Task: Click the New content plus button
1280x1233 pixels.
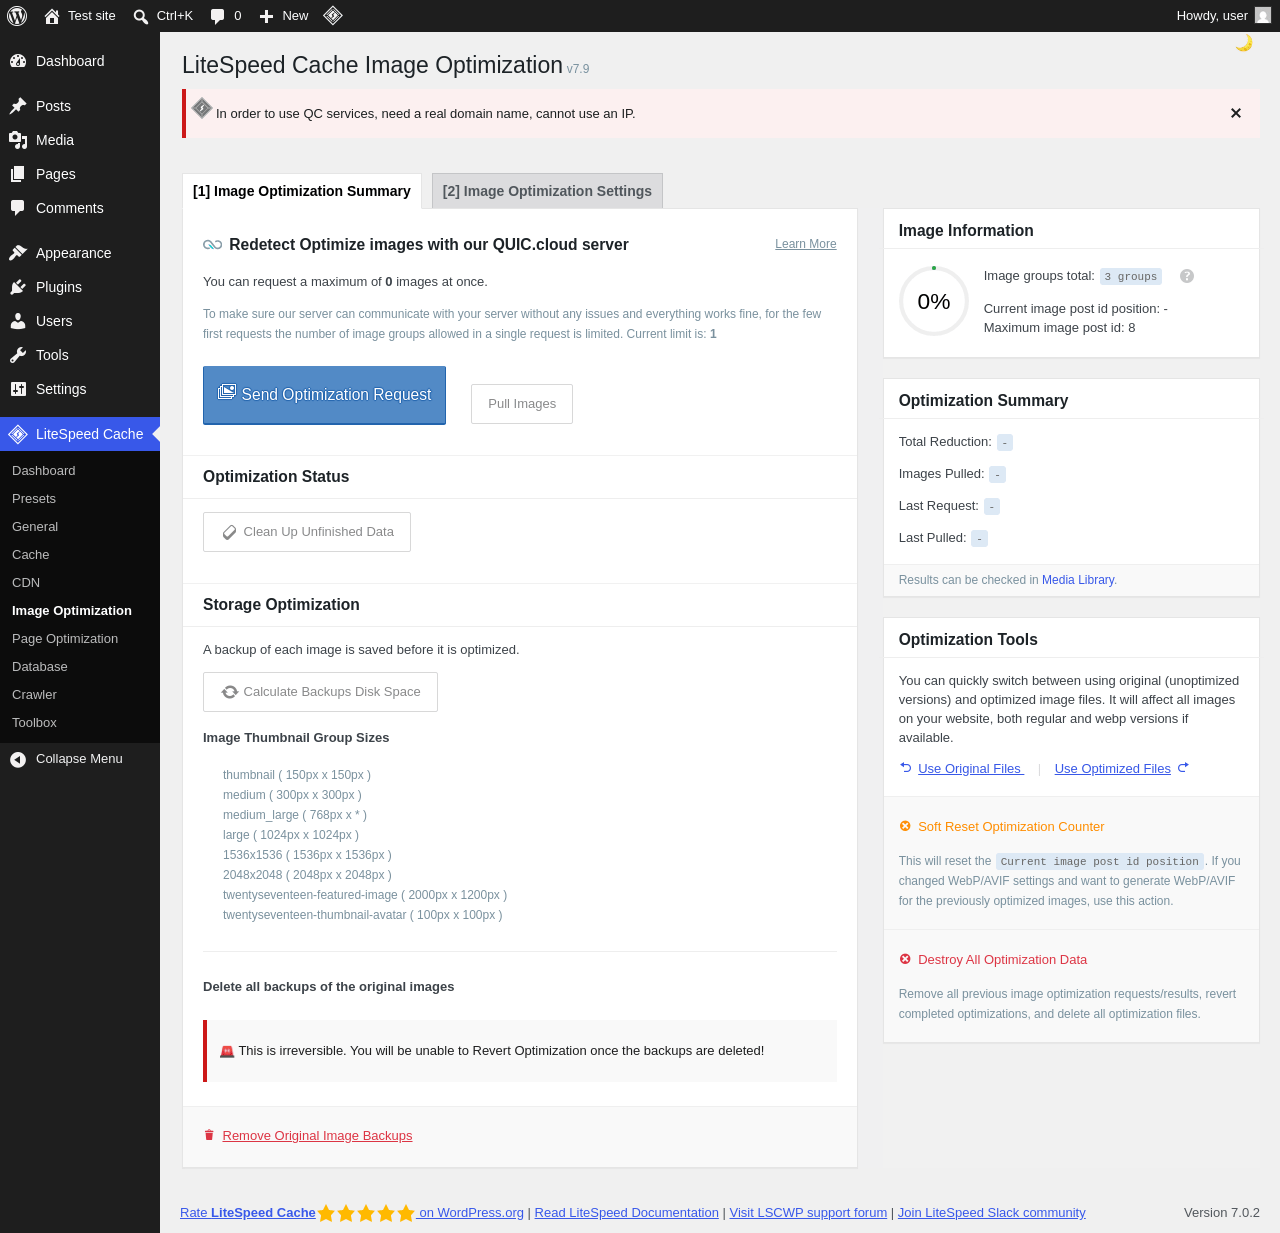Action: pyautogui.click(x=284, y=16)
